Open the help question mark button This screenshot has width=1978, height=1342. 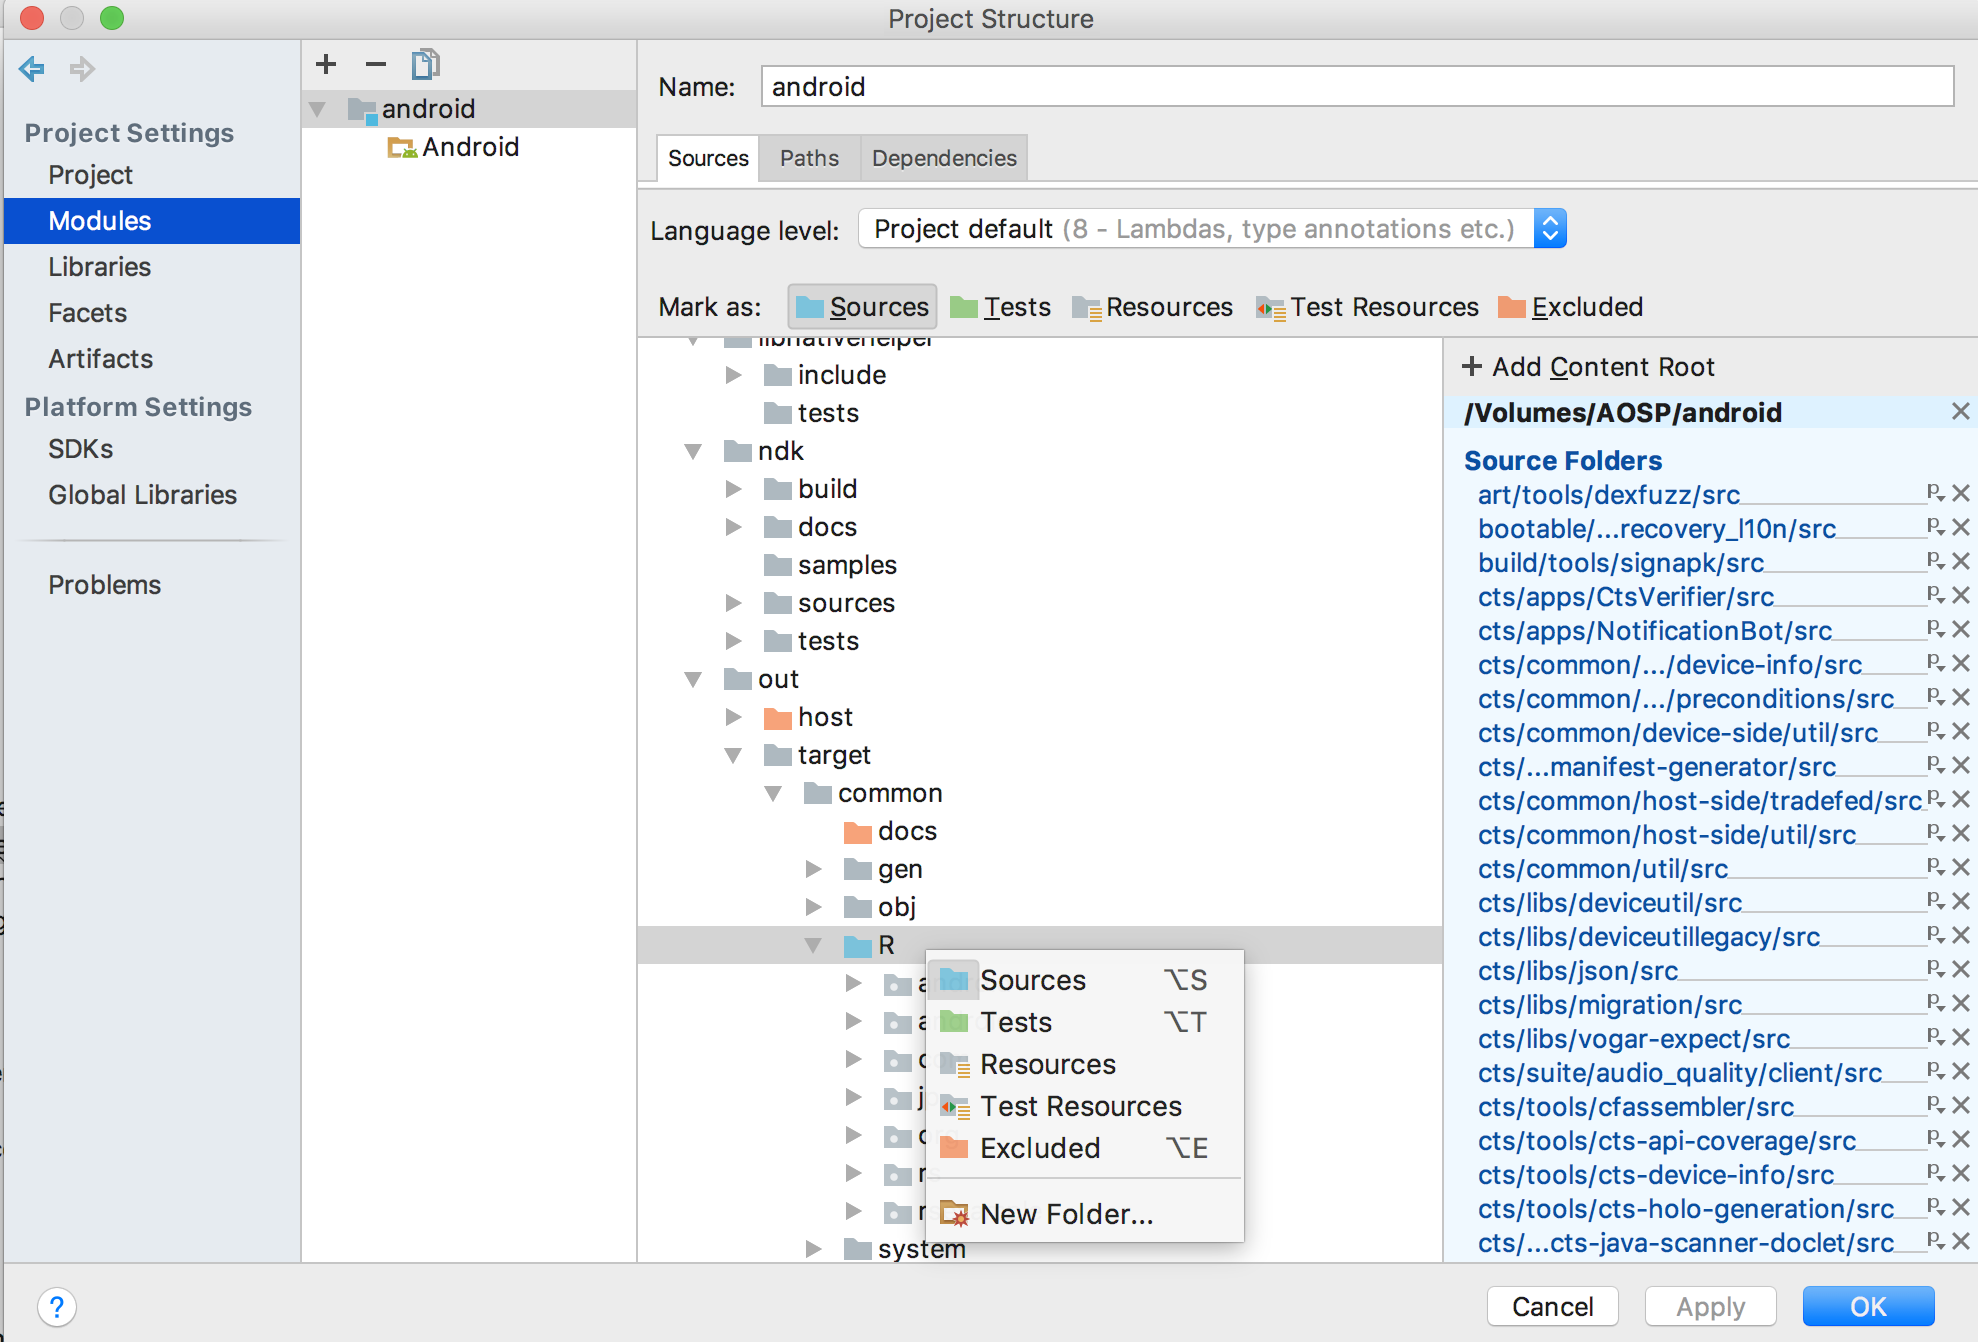point(57,1307)
